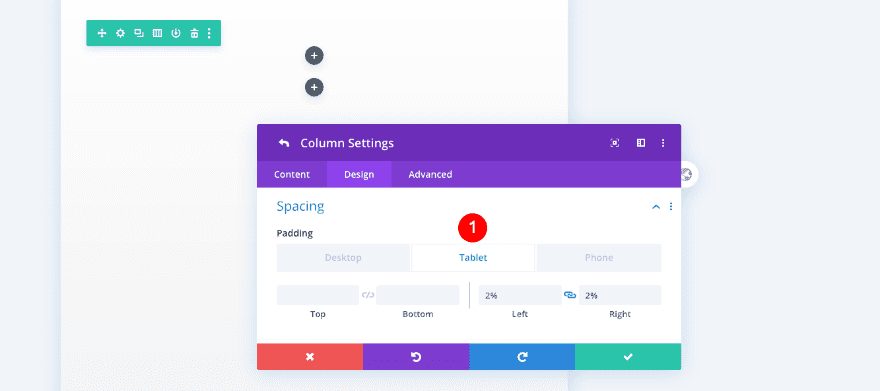Select the Phone padding tab
The width and height of the screenshot is (880, 391).
[599, 257]
